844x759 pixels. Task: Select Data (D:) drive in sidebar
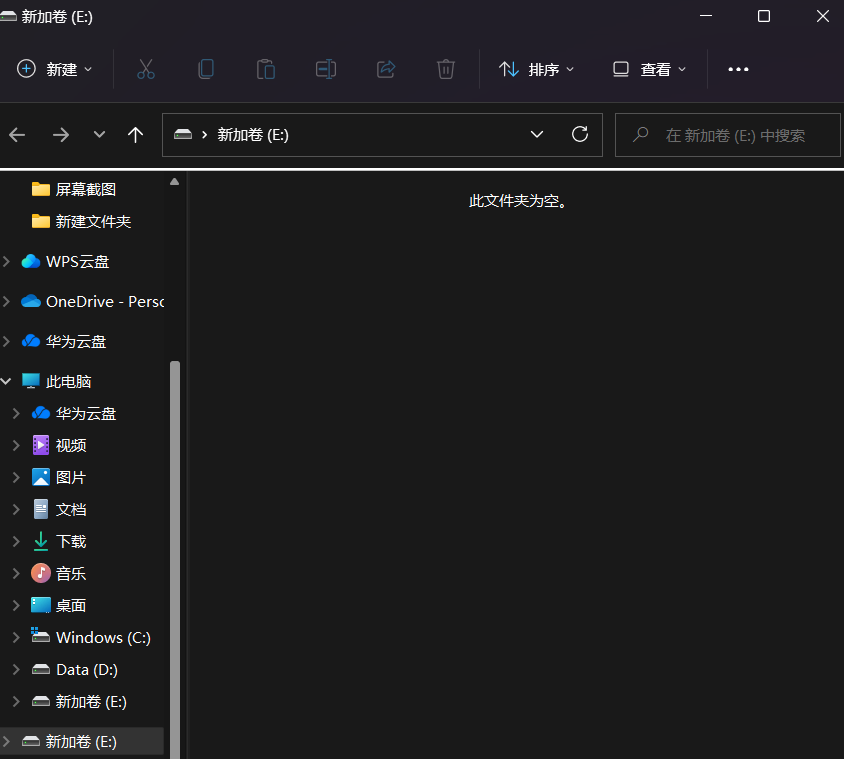click(x=86, y=669)
